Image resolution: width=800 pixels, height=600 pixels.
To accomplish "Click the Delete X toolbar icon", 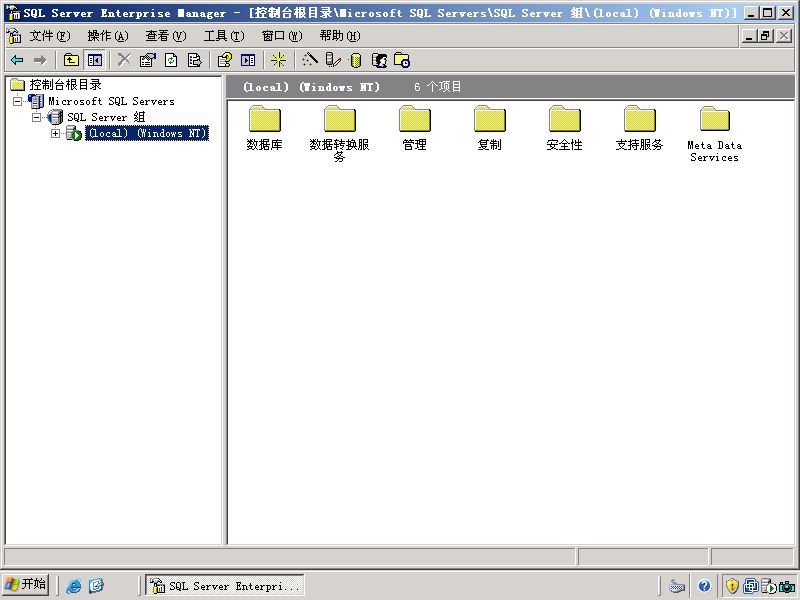I will coord(124,60).
